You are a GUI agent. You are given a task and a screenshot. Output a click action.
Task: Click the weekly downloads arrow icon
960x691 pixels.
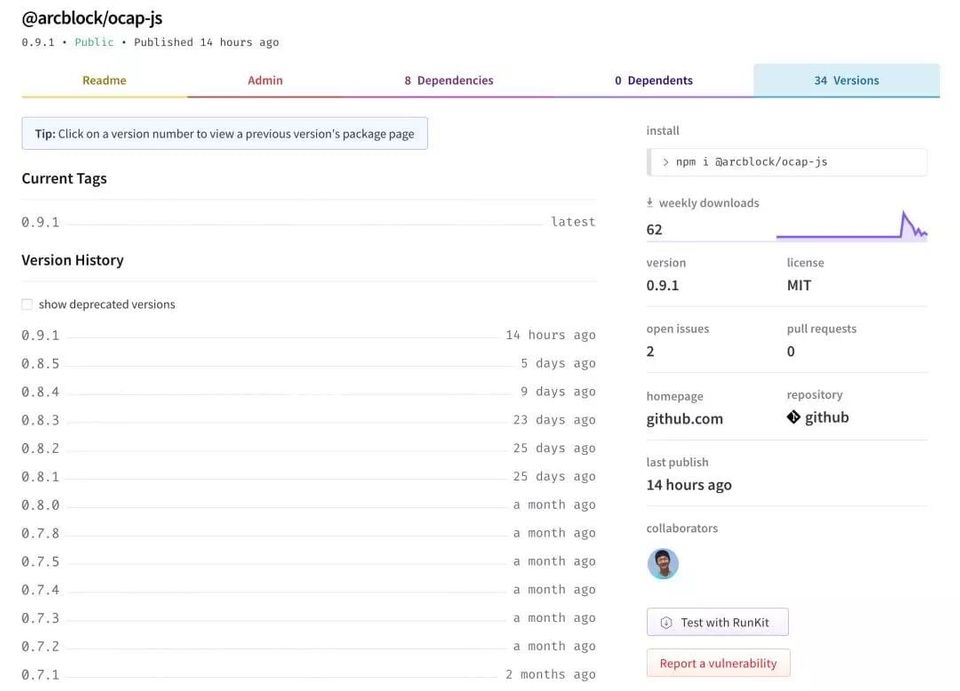pyautogui.click(x=651, y=203)
